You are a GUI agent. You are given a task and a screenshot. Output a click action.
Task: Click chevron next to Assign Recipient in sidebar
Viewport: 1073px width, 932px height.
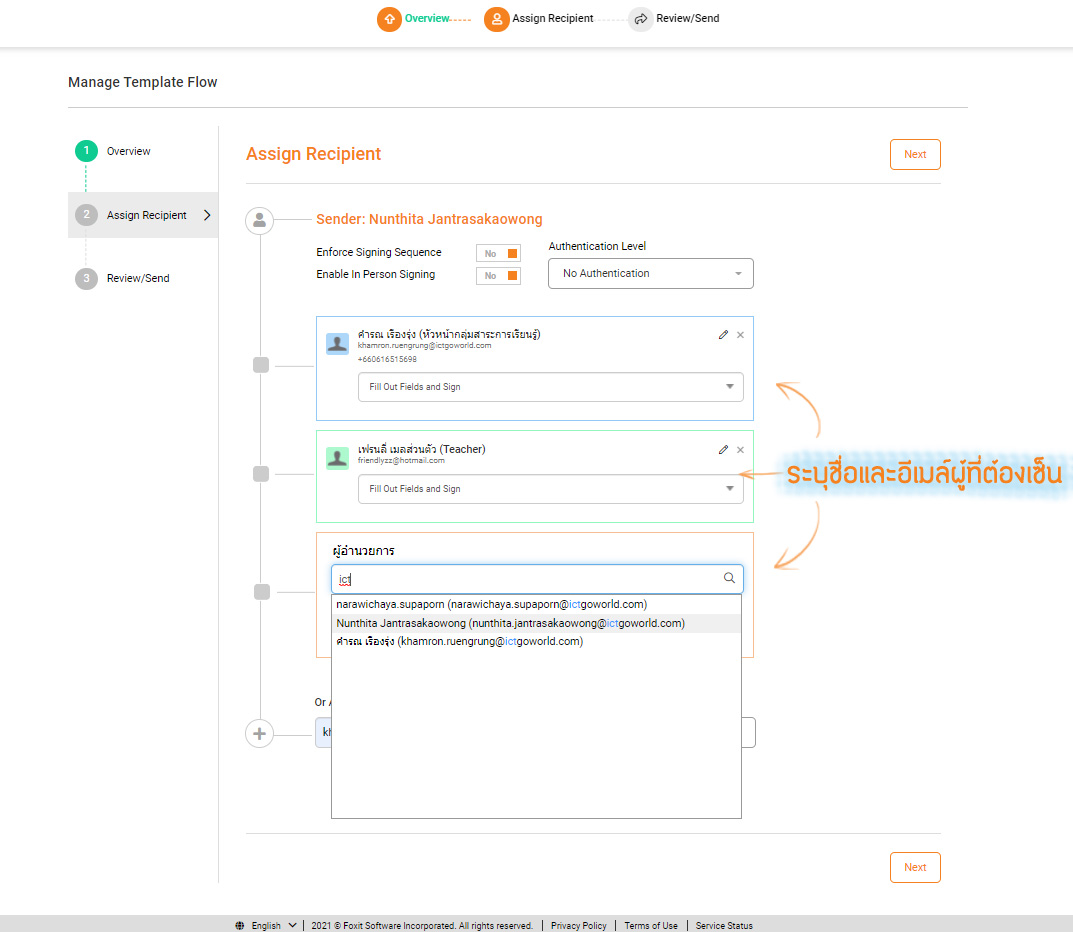[207, 215]
